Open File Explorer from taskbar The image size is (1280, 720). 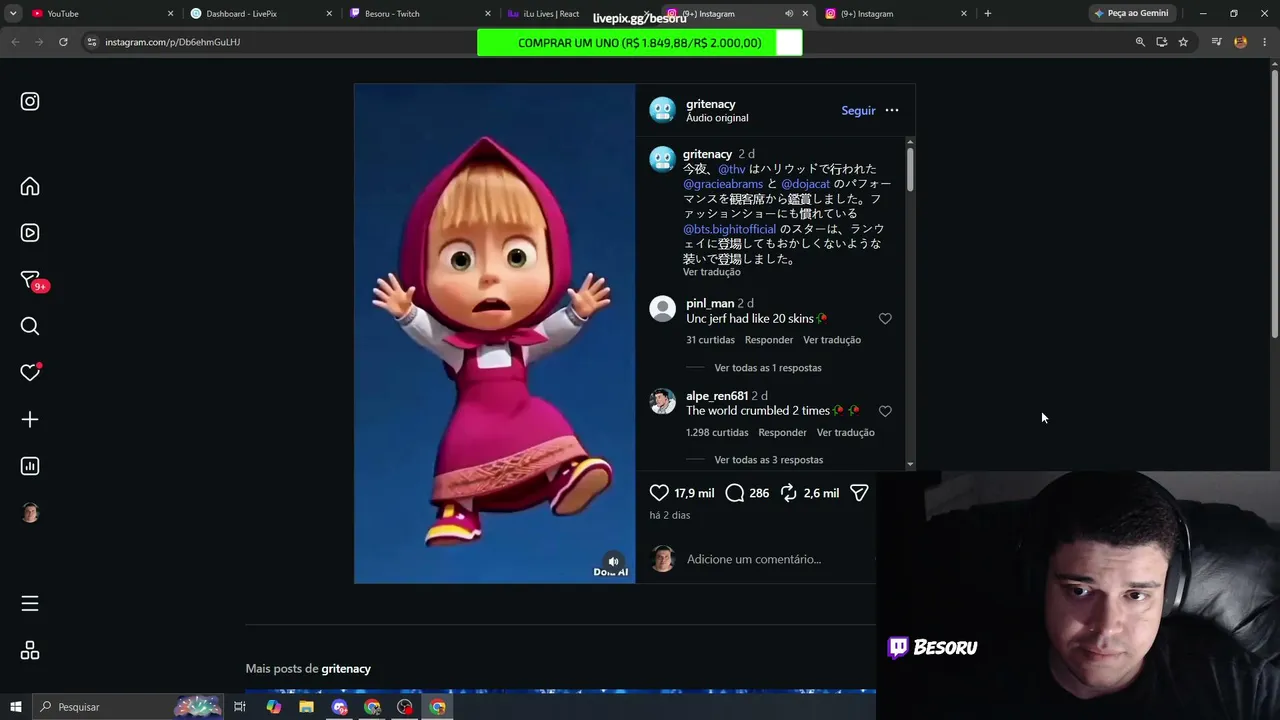(x=306, y=707)
